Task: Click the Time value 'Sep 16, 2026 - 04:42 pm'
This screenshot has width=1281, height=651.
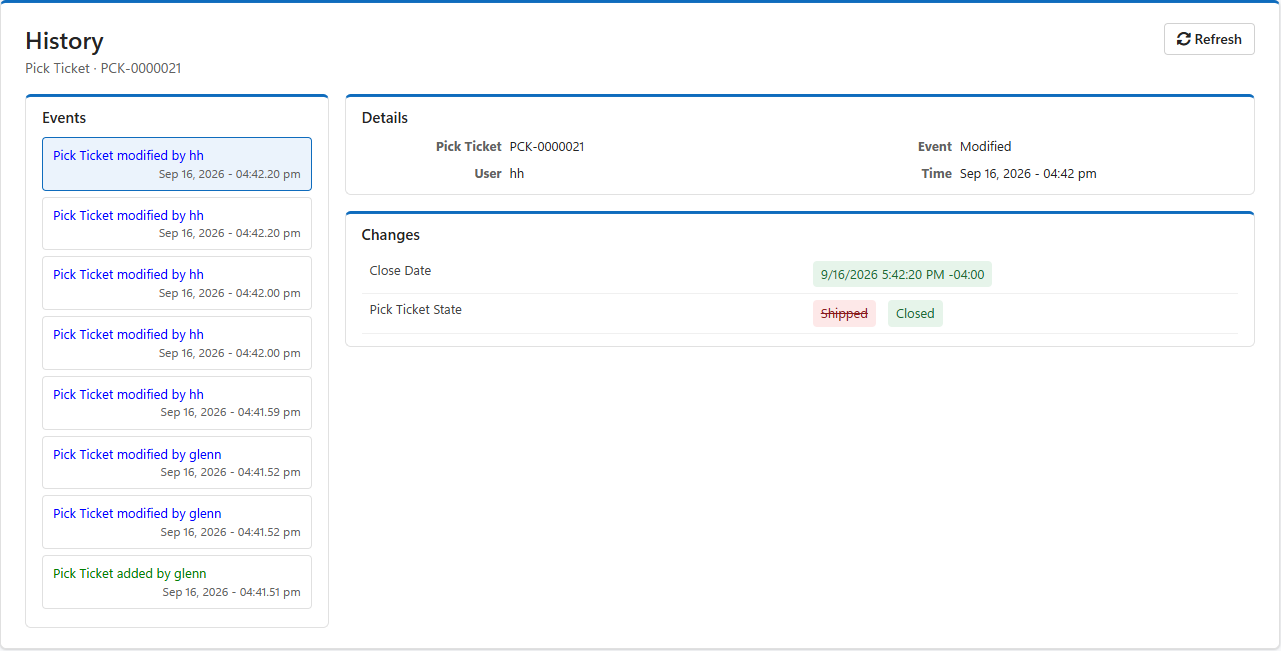Action: click(1028, 174)
